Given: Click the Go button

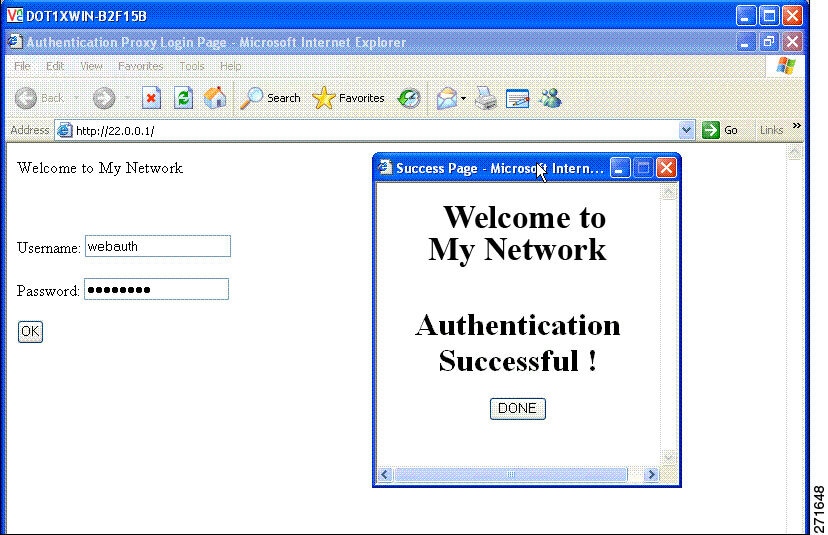Looking at the screenshot, I should pos(720,130).
